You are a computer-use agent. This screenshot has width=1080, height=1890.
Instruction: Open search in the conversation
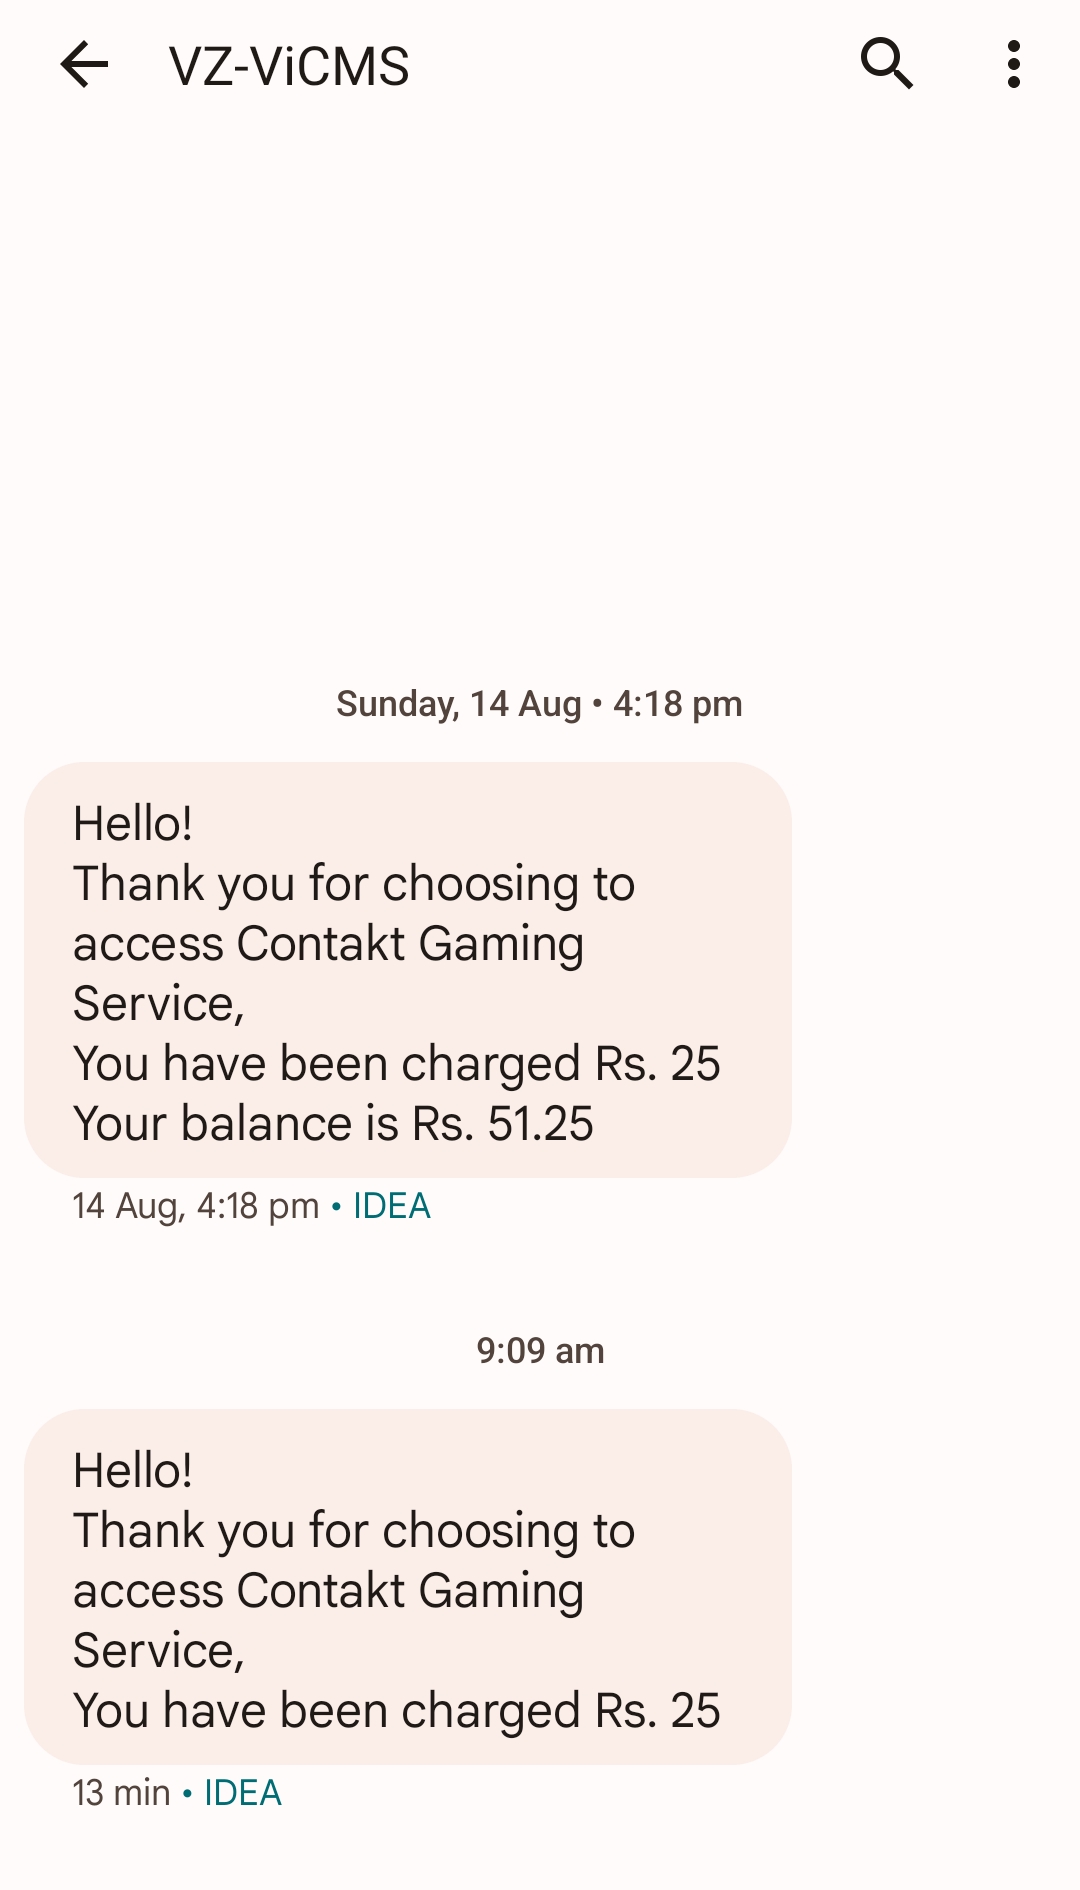[886, 66]
